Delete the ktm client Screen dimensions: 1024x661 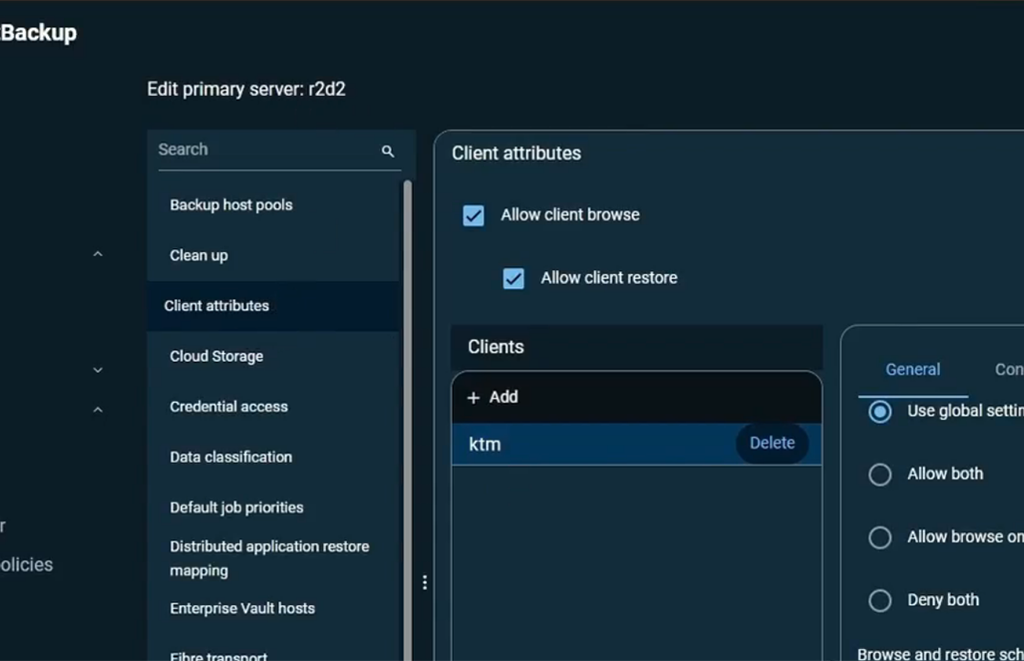pyautogui.click(x=772, y=443)
